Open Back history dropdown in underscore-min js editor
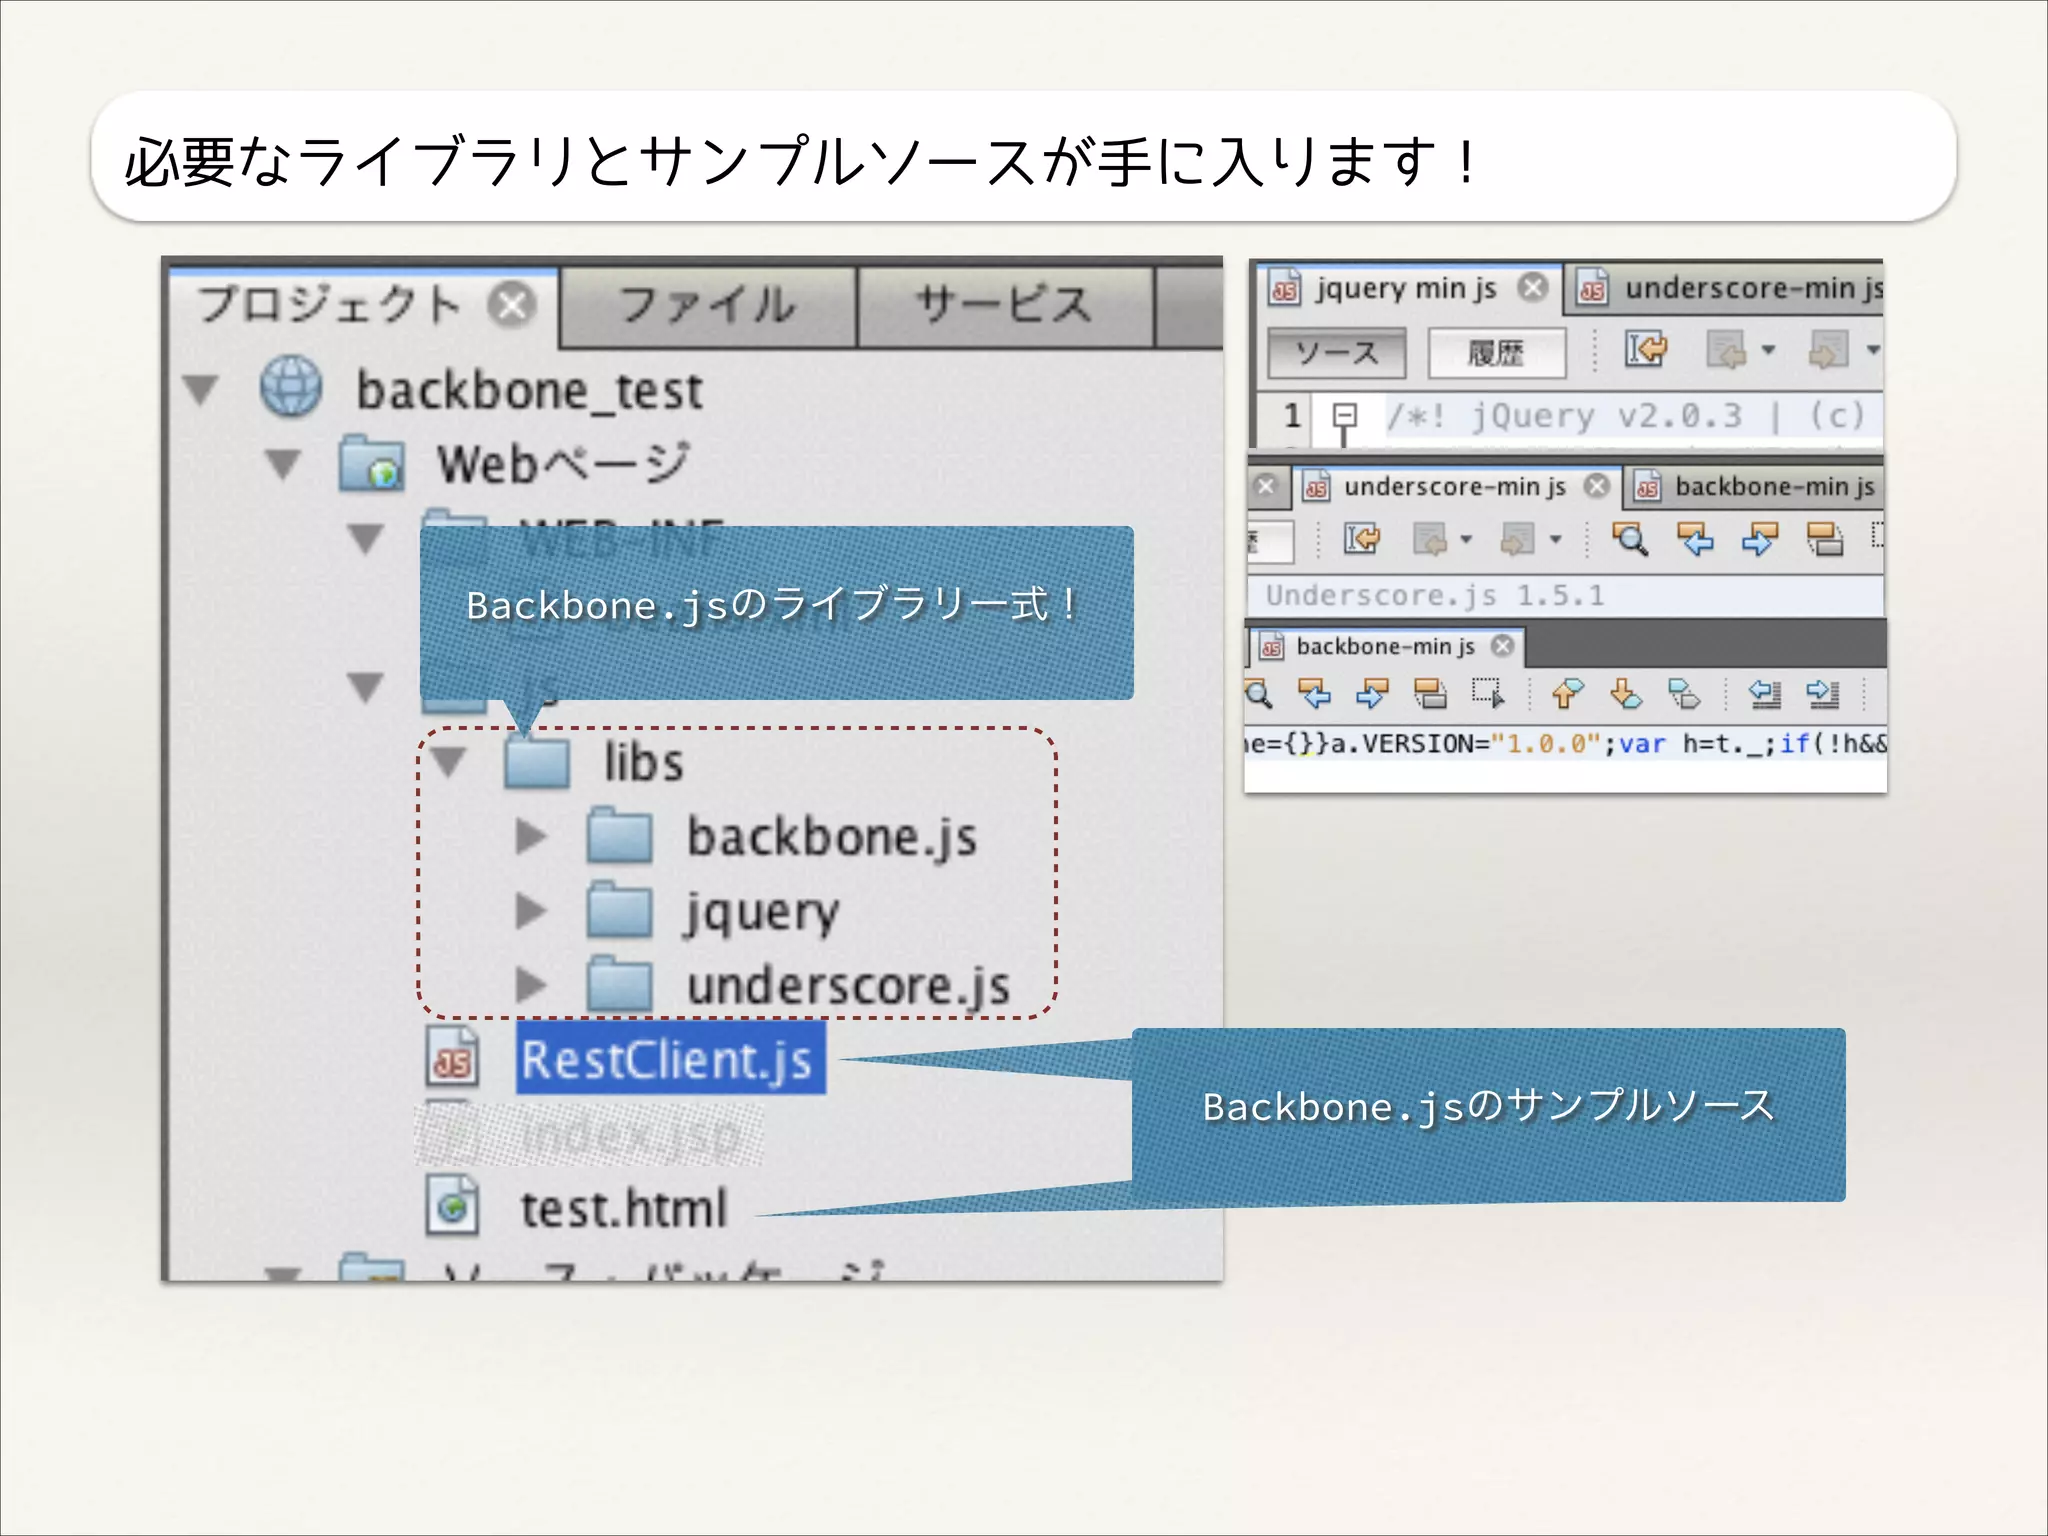The width and height of the screenshot is (2048, 1536). [1466, 539]
